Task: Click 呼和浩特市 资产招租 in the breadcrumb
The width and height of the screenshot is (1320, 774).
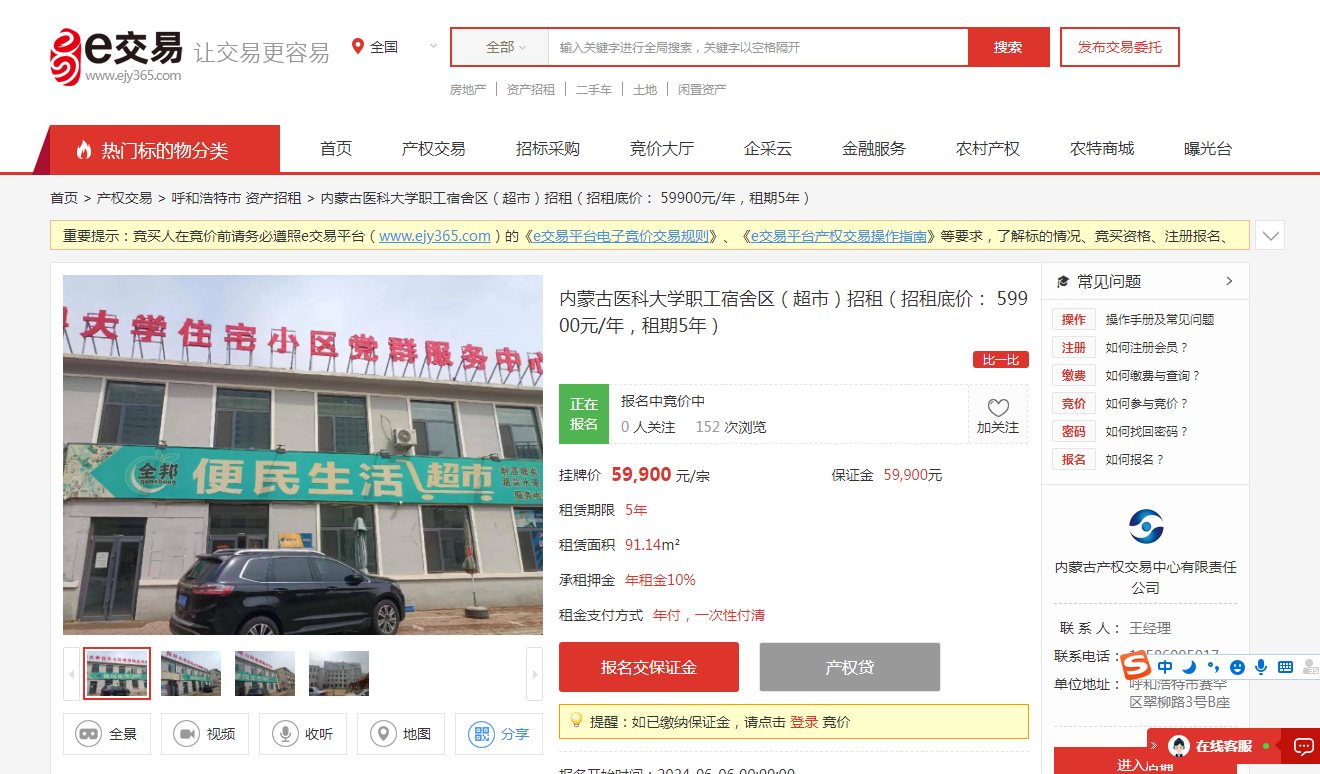Action: coord(236,198)
